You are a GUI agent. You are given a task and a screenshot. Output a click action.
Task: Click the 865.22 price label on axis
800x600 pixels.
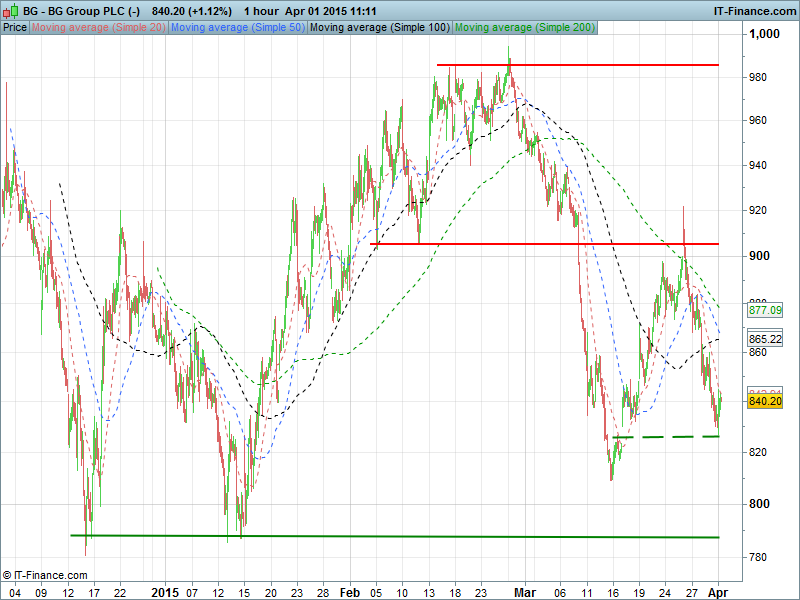tap(765, 339)
